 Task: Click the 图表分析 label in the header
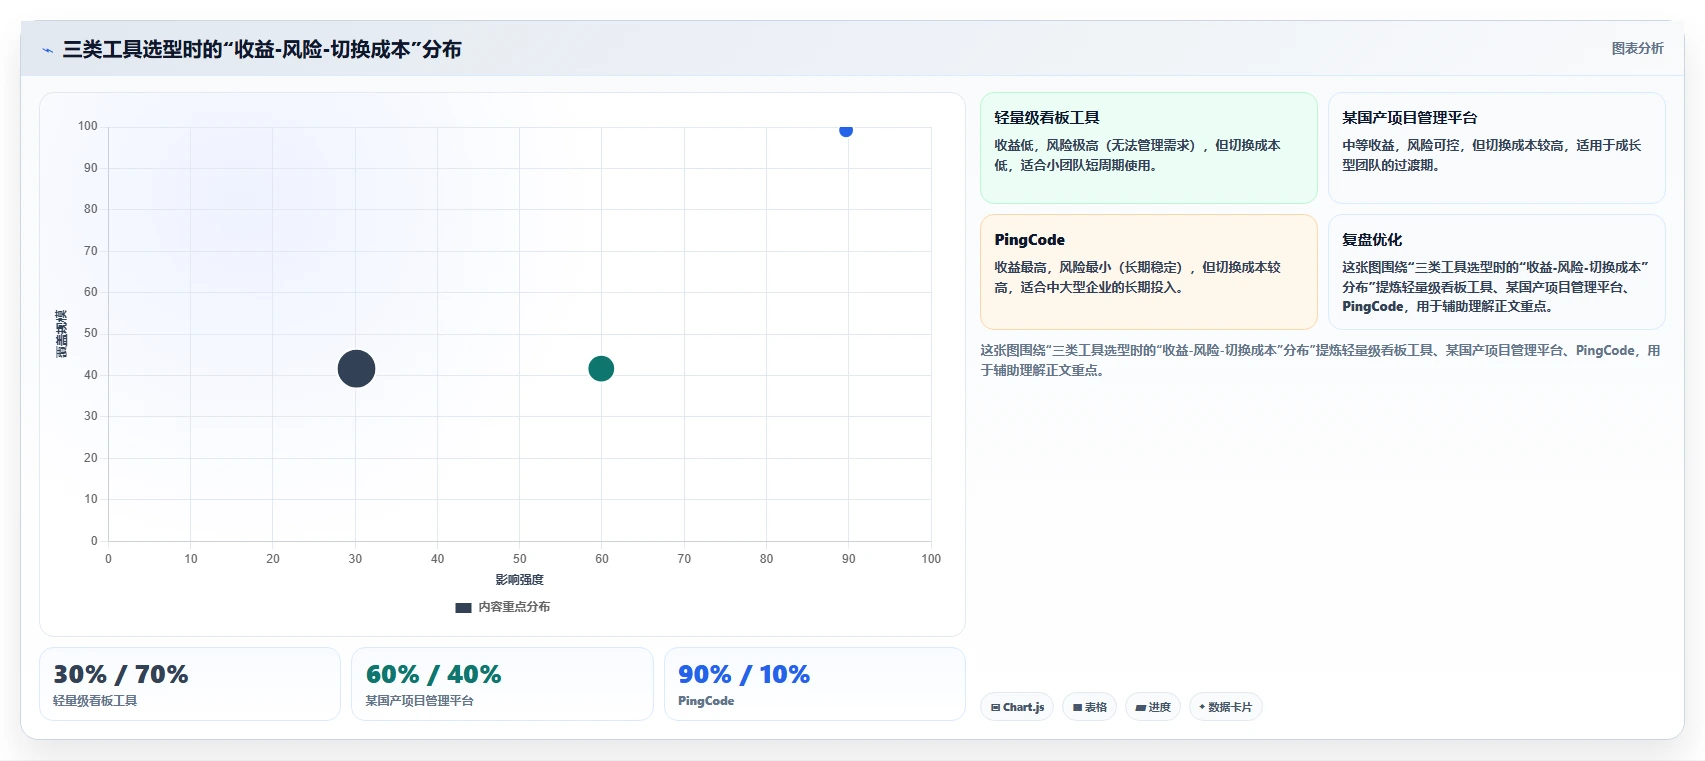(1637, 48)
